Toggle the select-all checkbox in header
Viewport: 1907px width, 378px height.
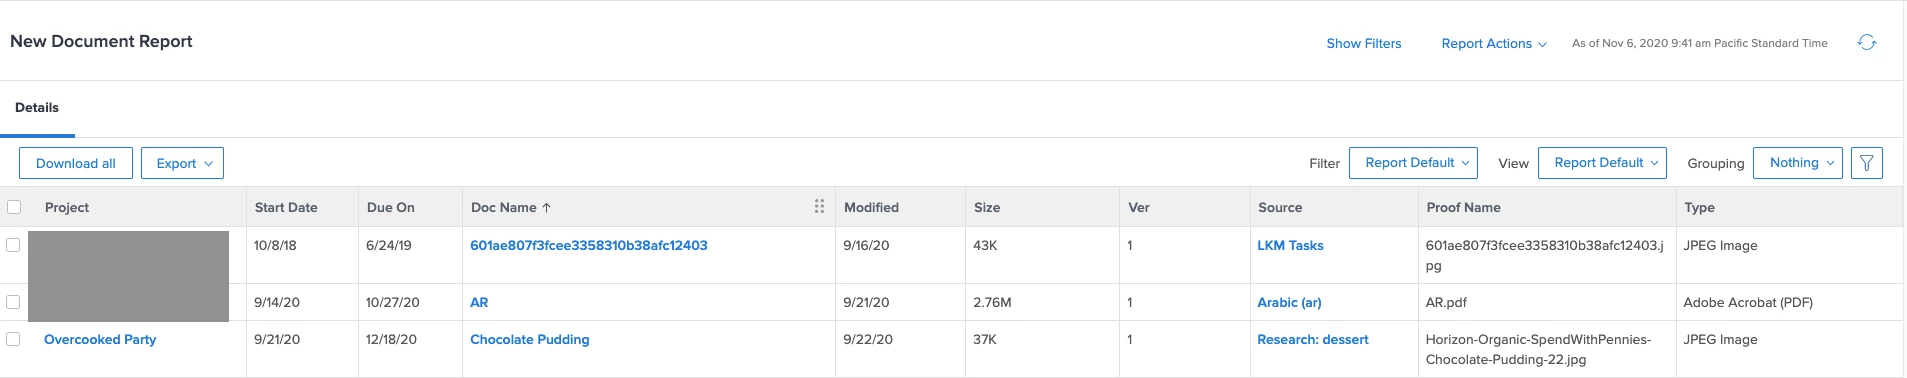coord(14,207)
